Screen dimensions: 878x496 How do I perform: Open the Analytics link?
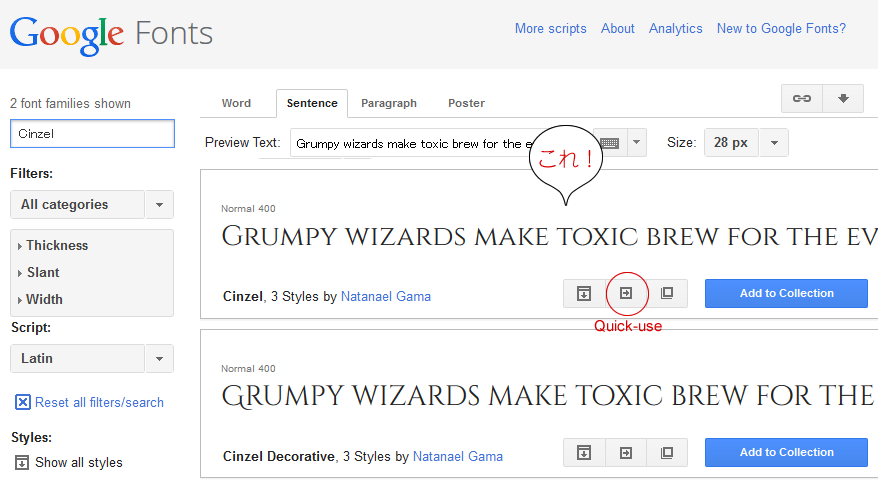point(675,29)
